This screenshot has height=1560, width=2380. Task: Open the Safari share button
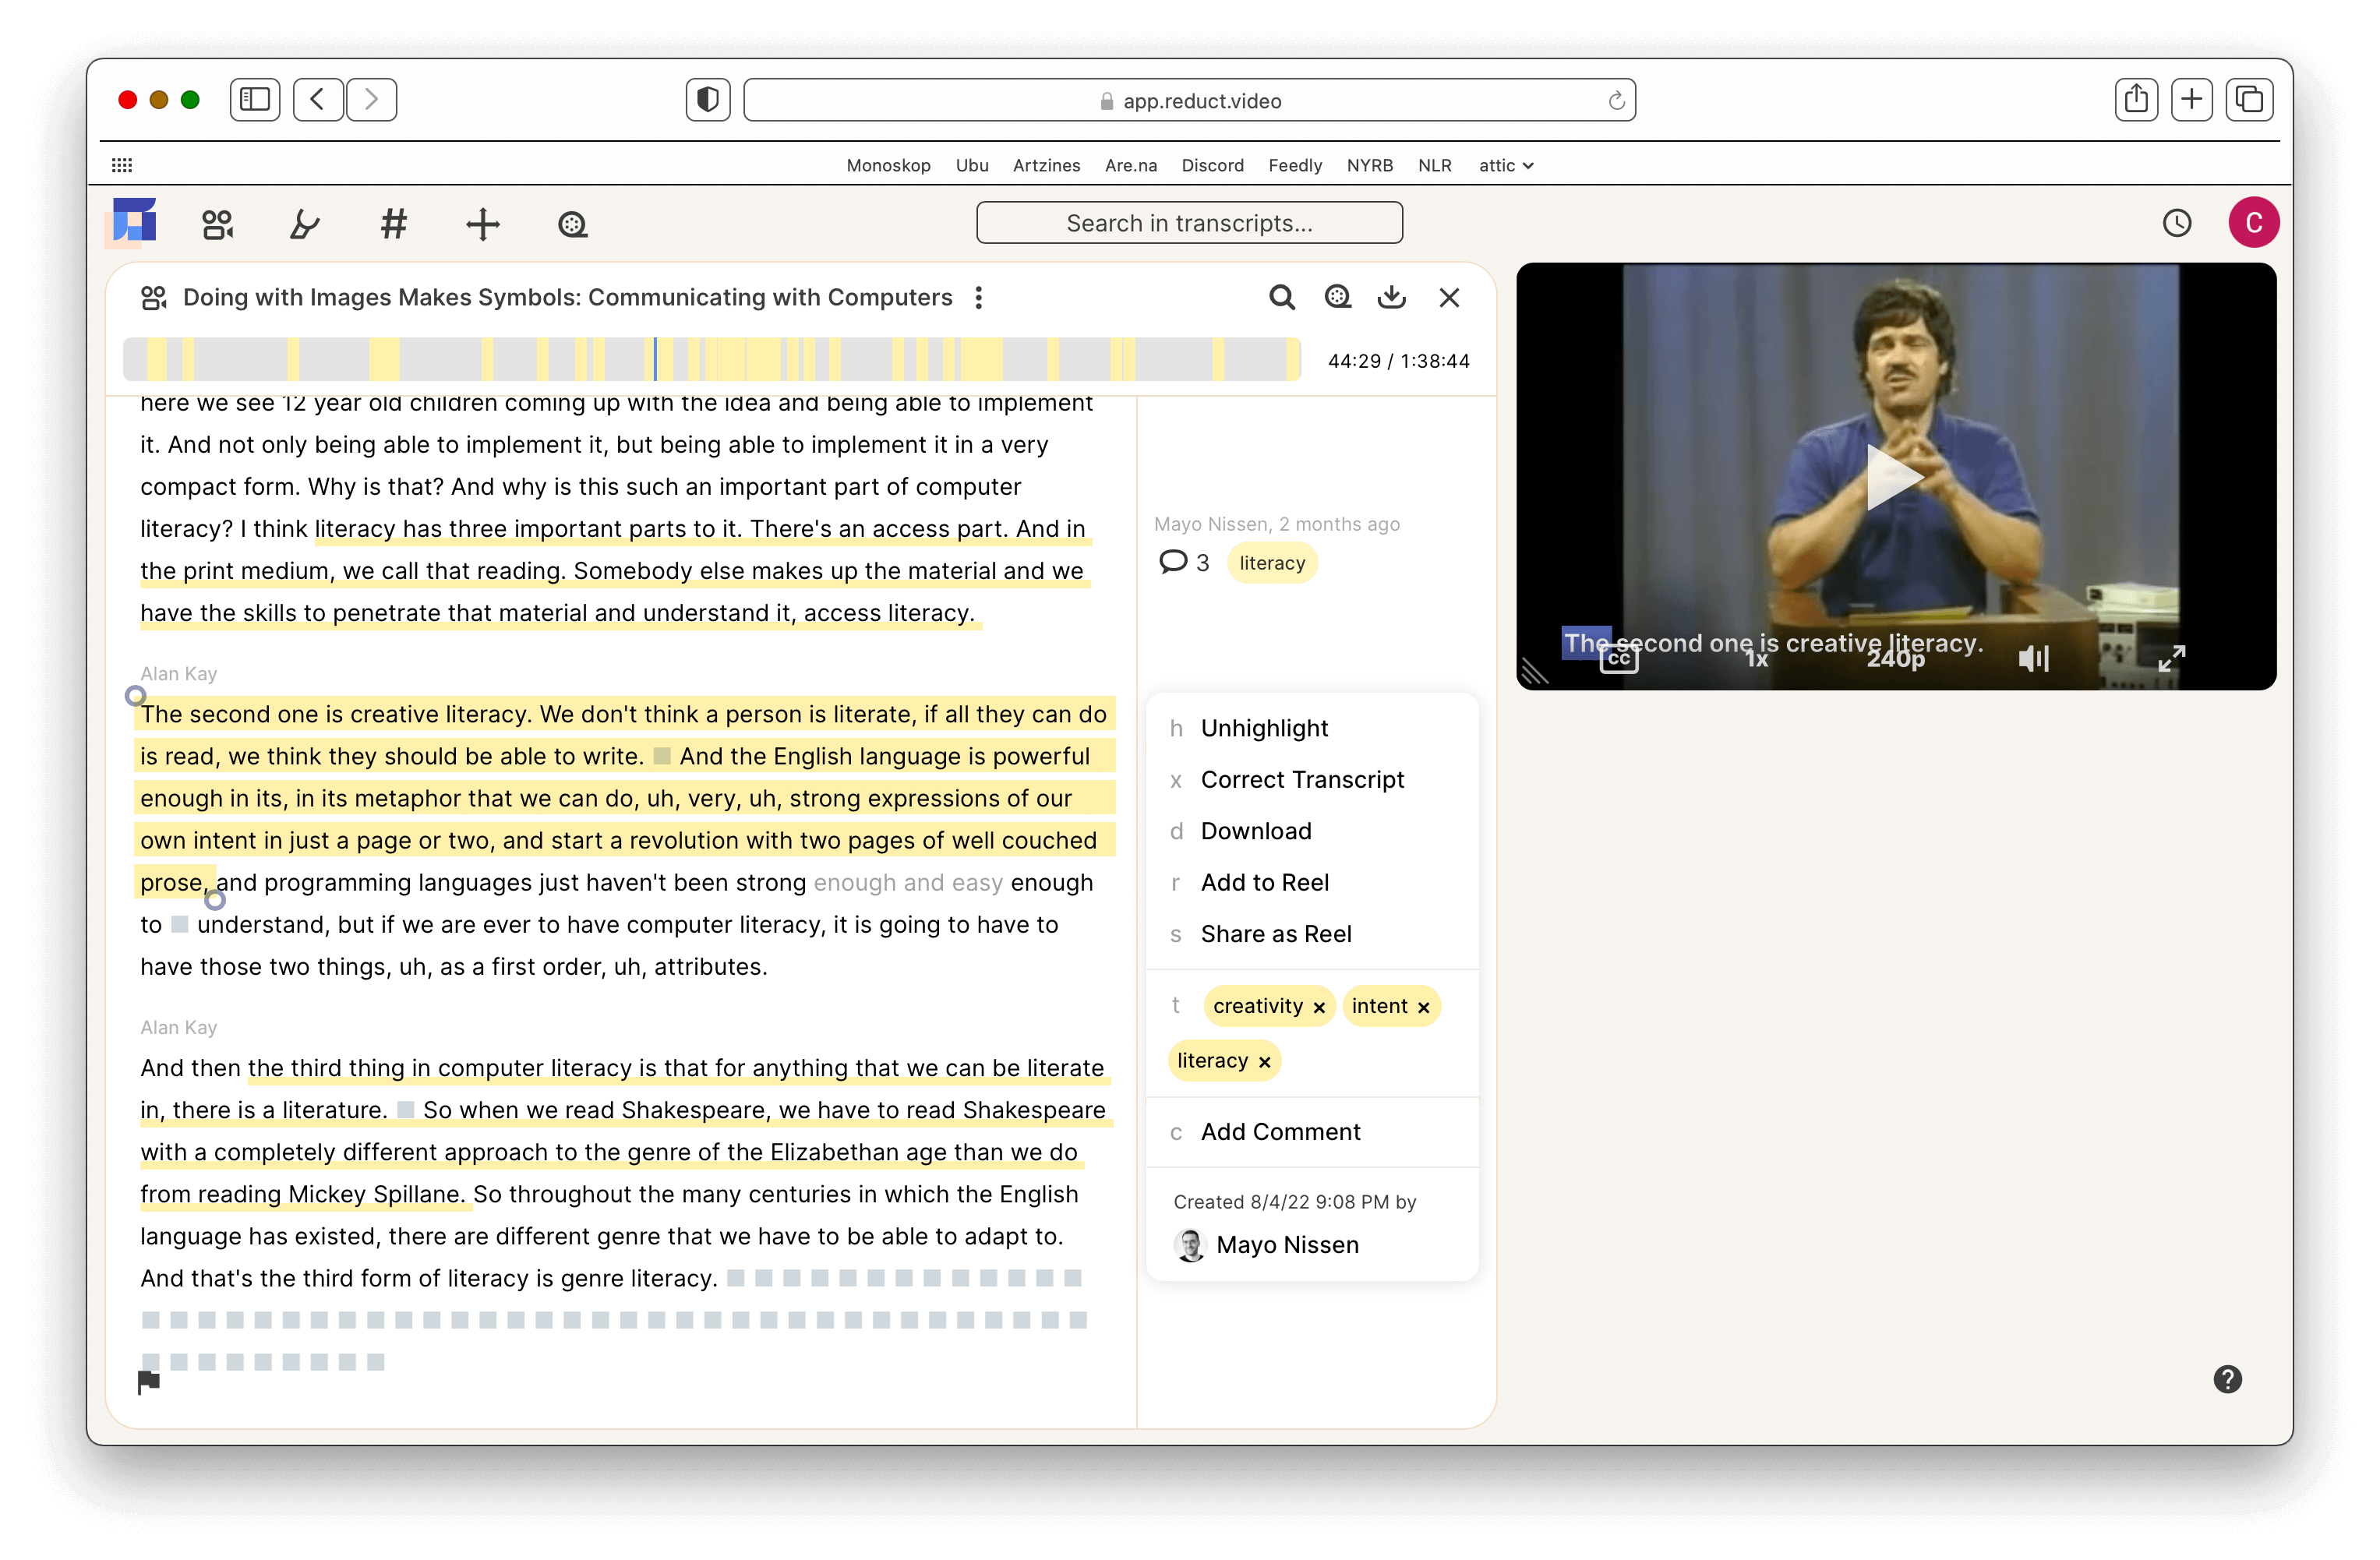pyautogui.click(x=2135, y=99)
